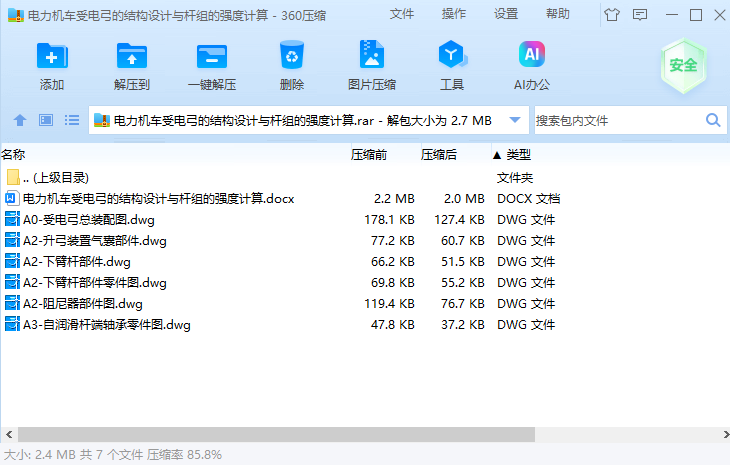The image size is (730, 465).
Task: Open the feedback message icon in title bar
Action: (640, 15)
